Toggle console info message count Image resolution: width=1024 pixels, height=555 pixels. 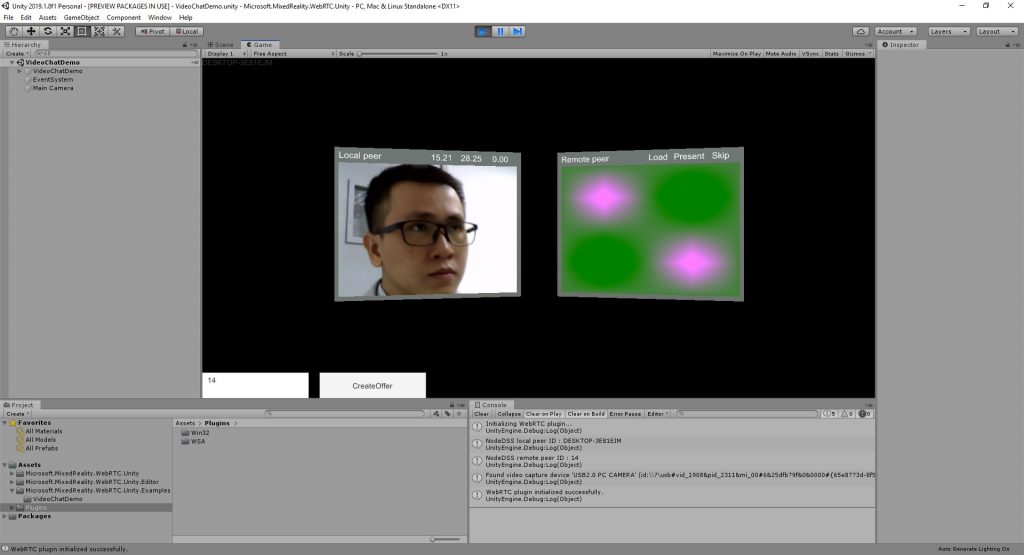tap(829, 414)
